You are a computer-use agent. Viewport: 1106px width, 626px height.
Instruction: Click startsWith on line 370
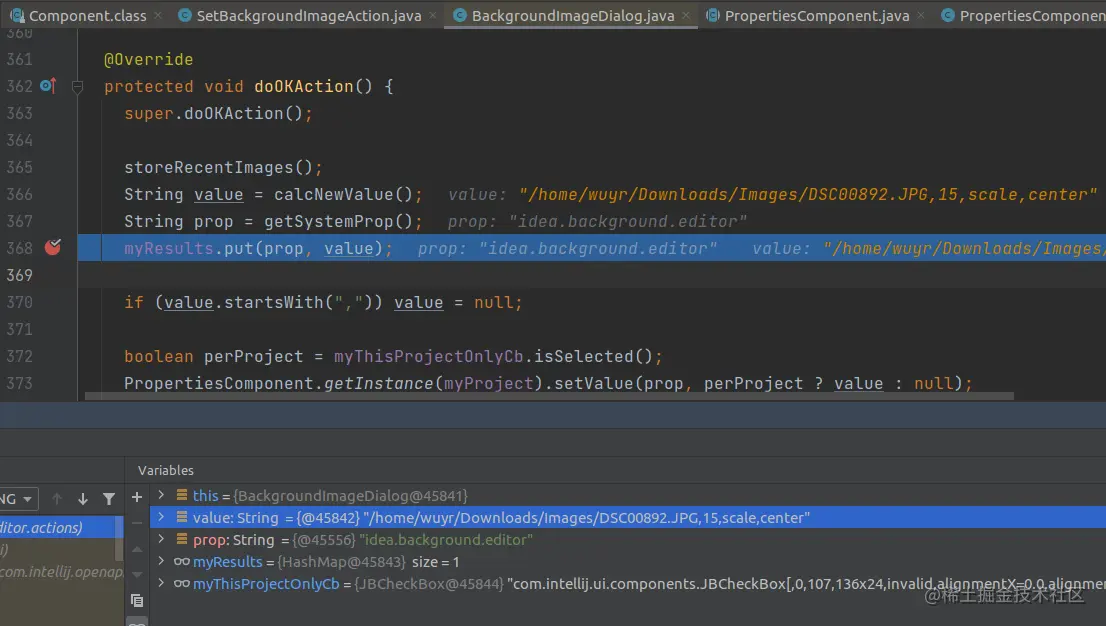coord(274,302)
